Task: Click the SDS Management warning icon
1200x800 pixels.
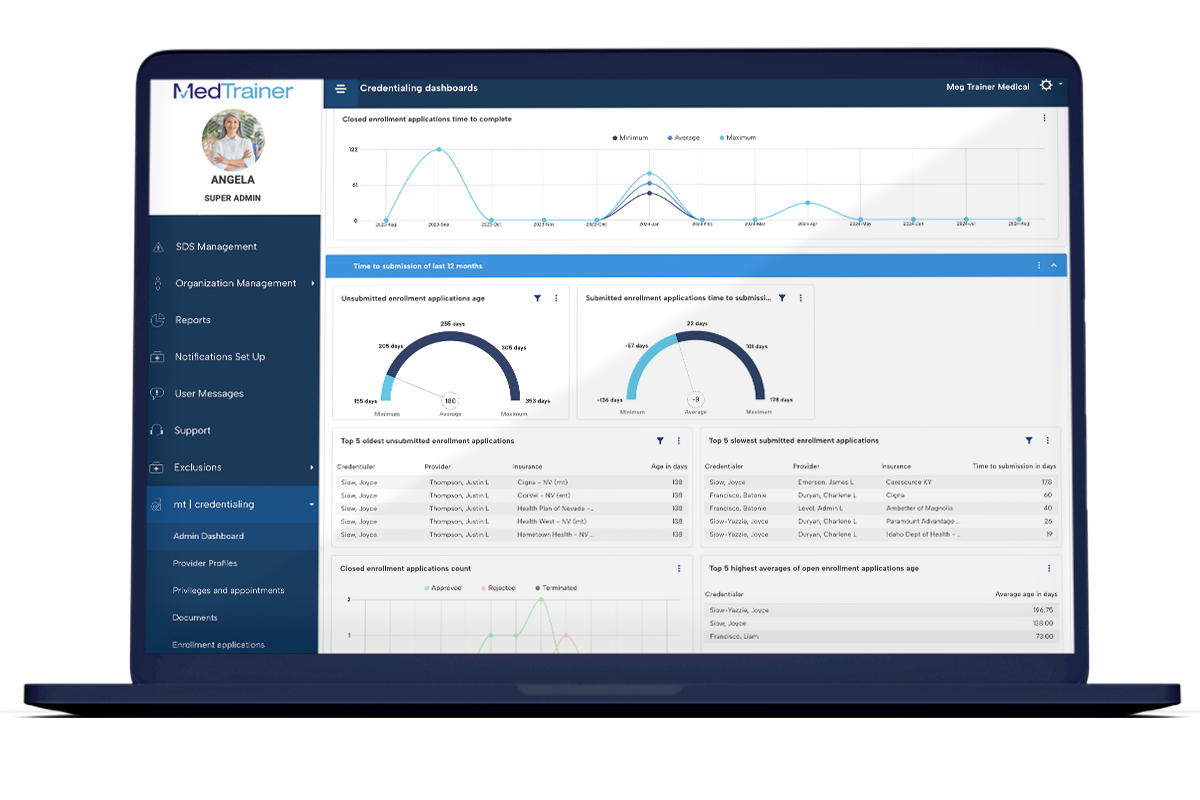Action: (157, 247)
